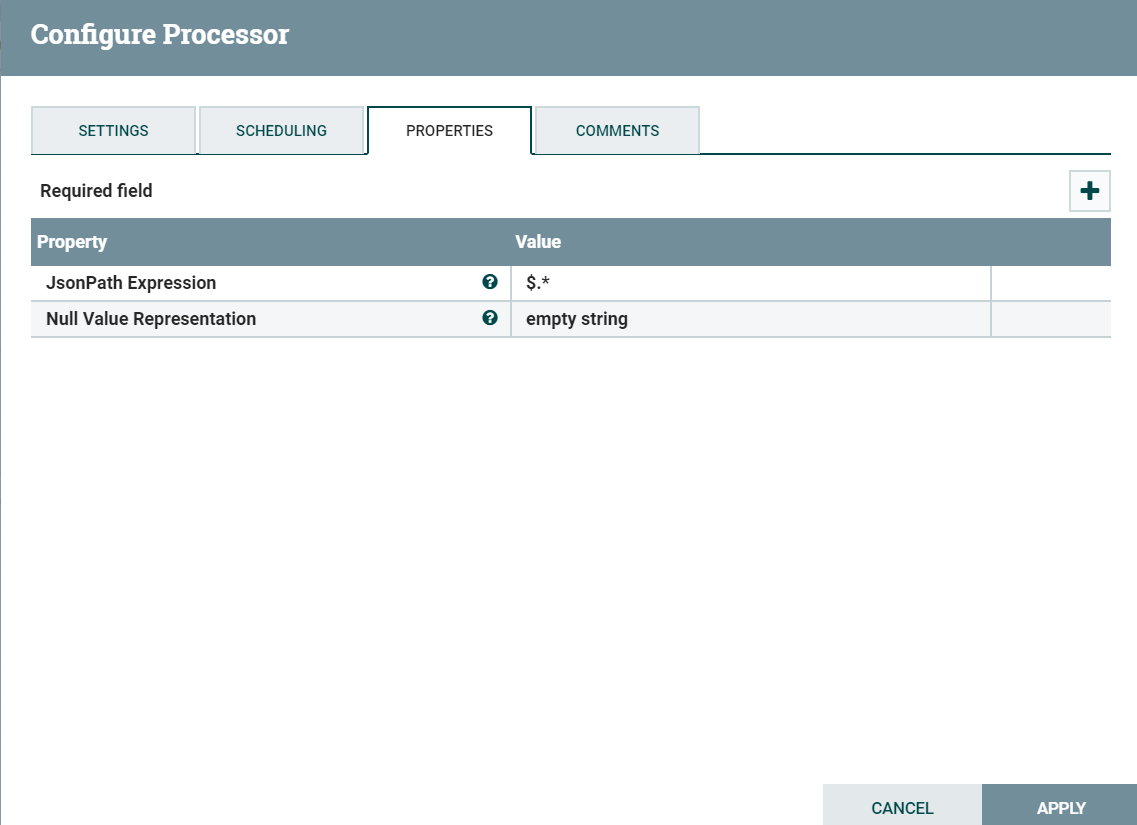Add a new property with the plus icon
This screenshot has height=825, width=1137.
(x=1089, y=190)
